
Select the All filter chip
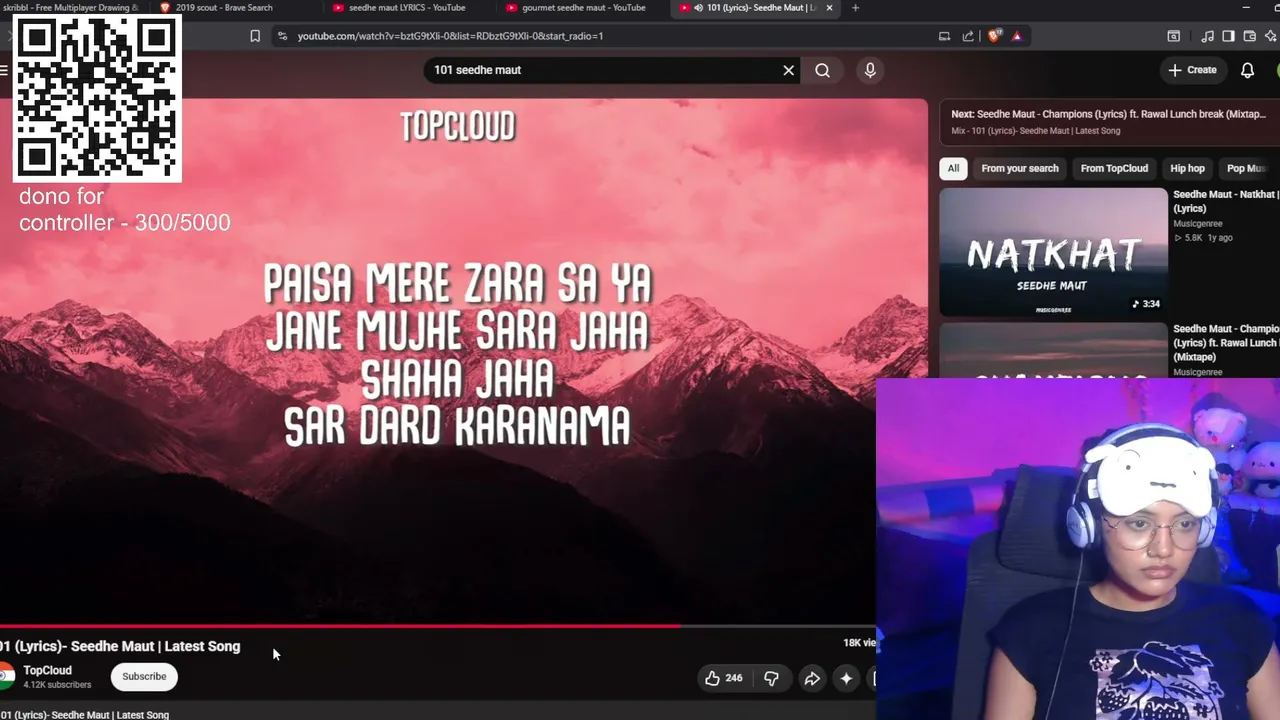pos(953,168)
